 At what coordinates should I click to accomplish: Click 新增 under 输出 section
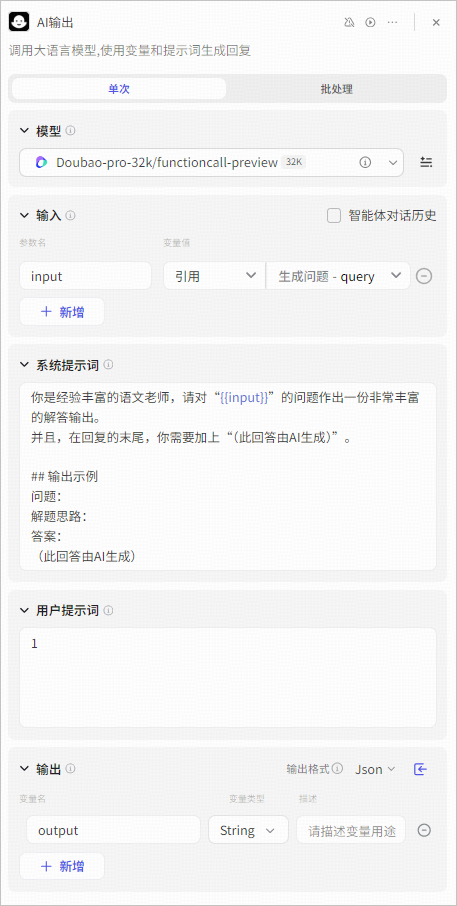[62, 866]
